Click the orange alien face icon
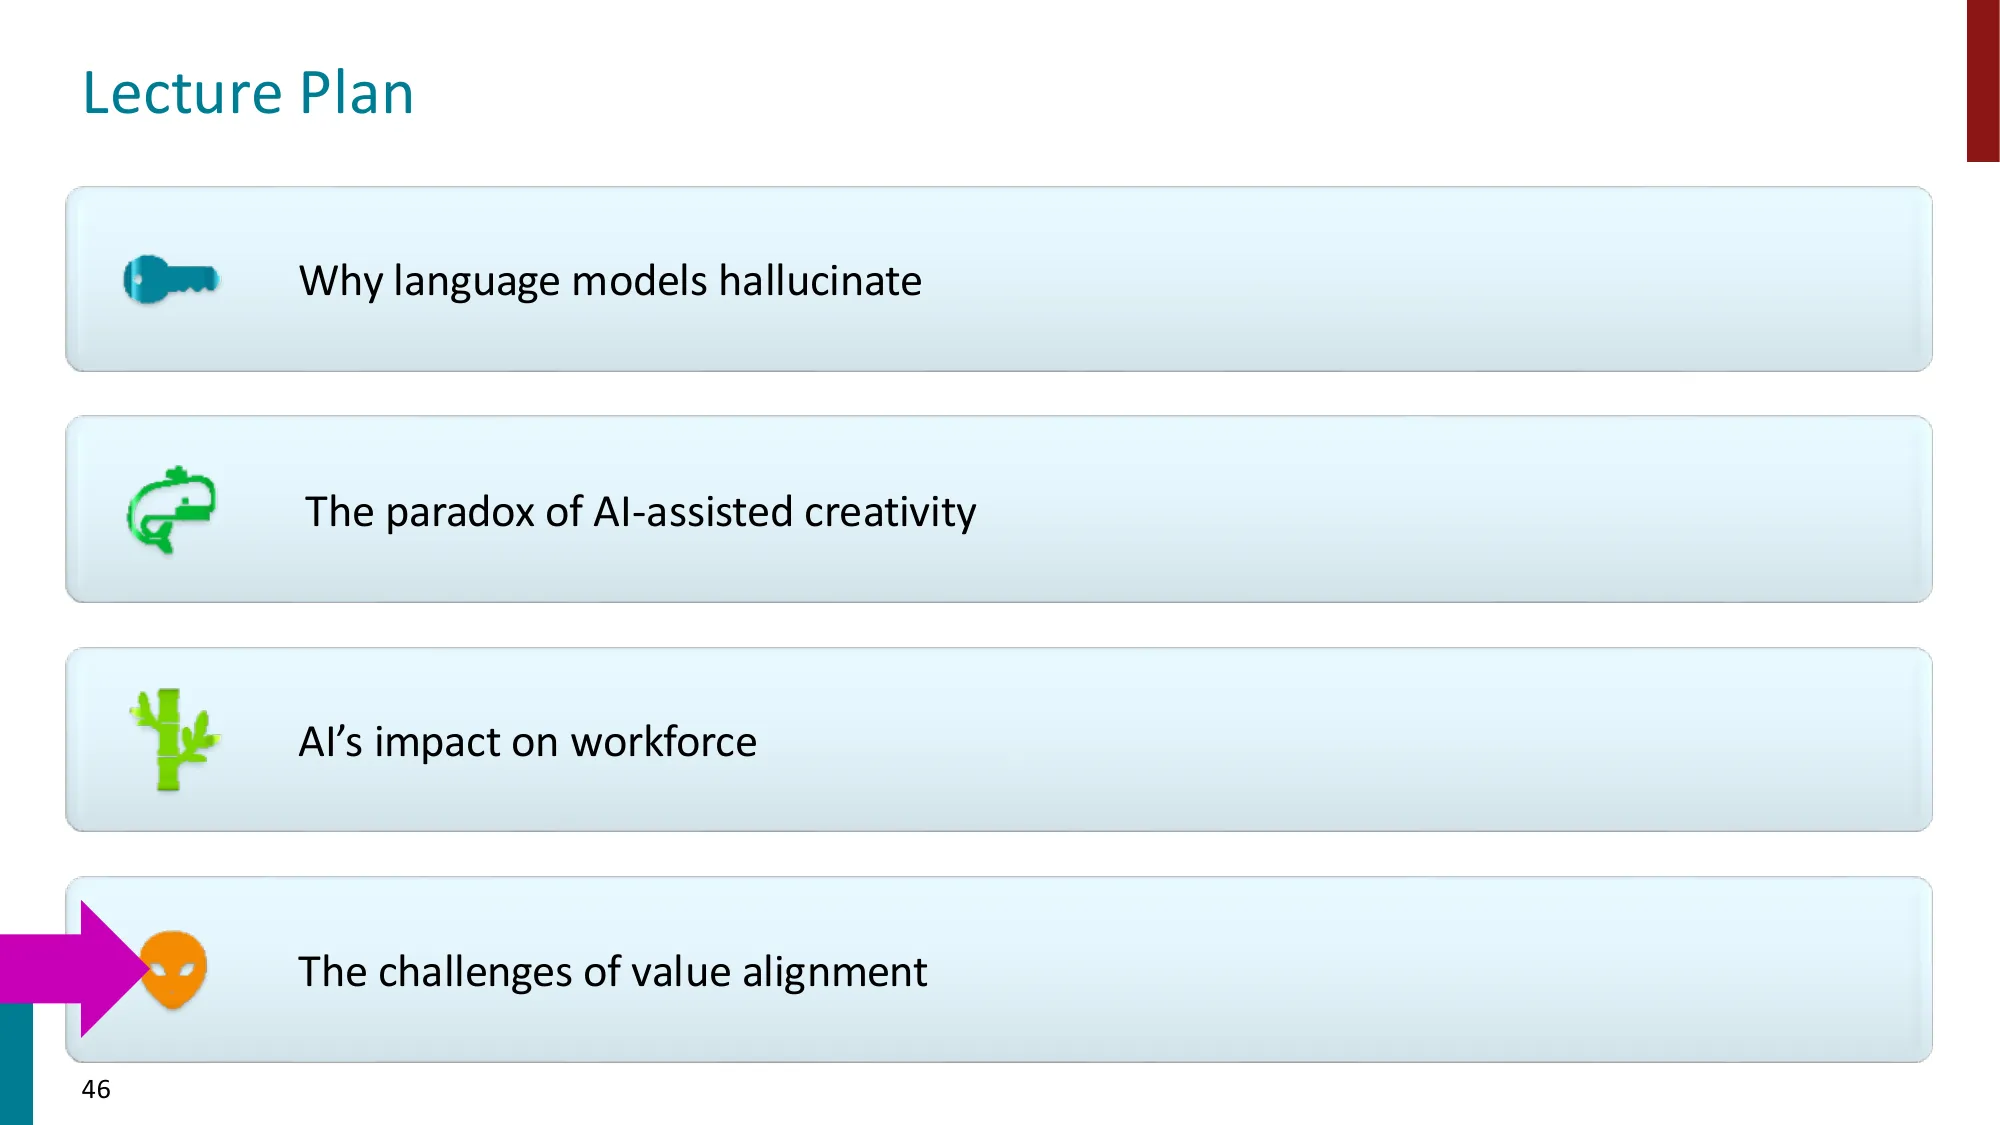 point(176,969)
